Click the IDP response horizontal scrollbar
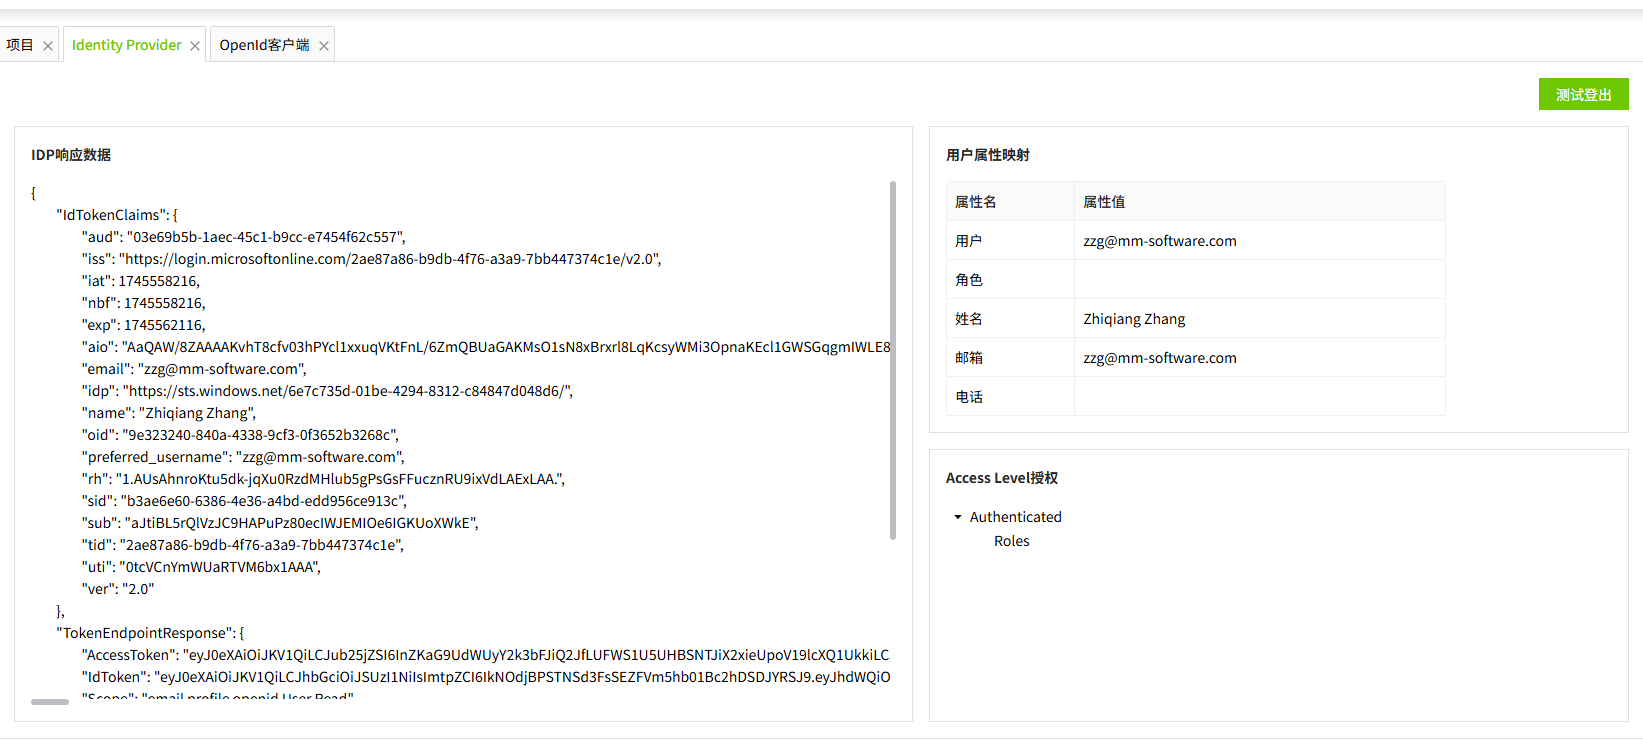 tap(50, 702)
